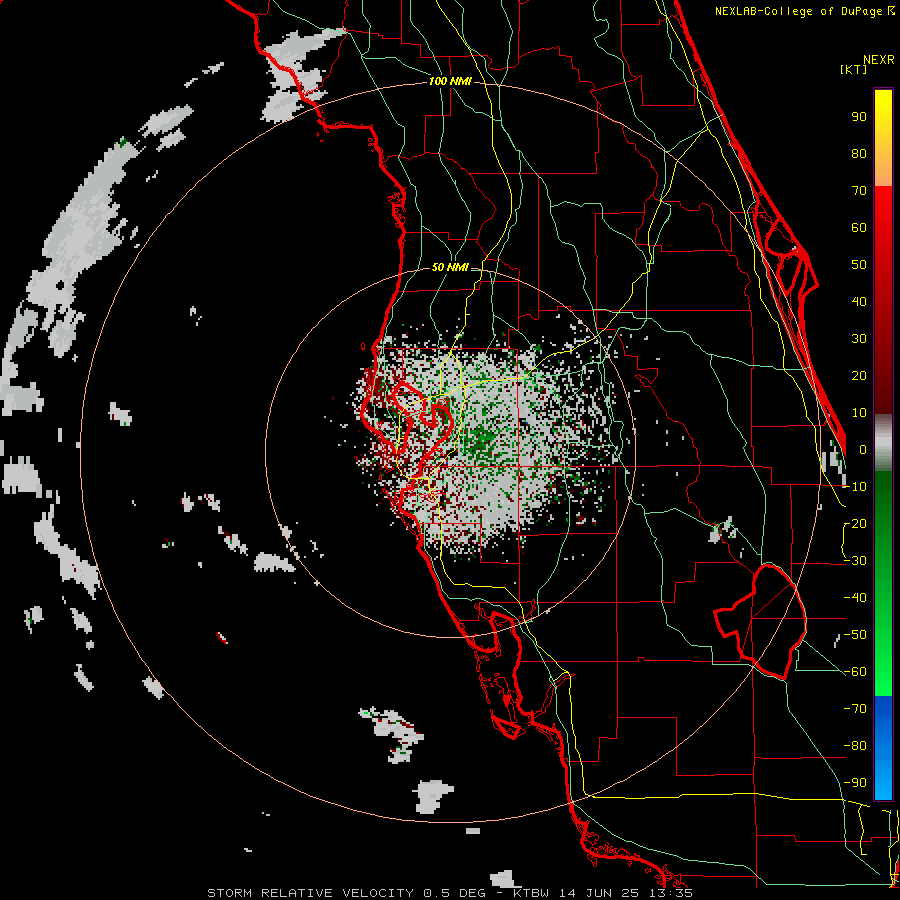
Task: Click the "-50" velocity scale value
Action: (x=855, y=635)
